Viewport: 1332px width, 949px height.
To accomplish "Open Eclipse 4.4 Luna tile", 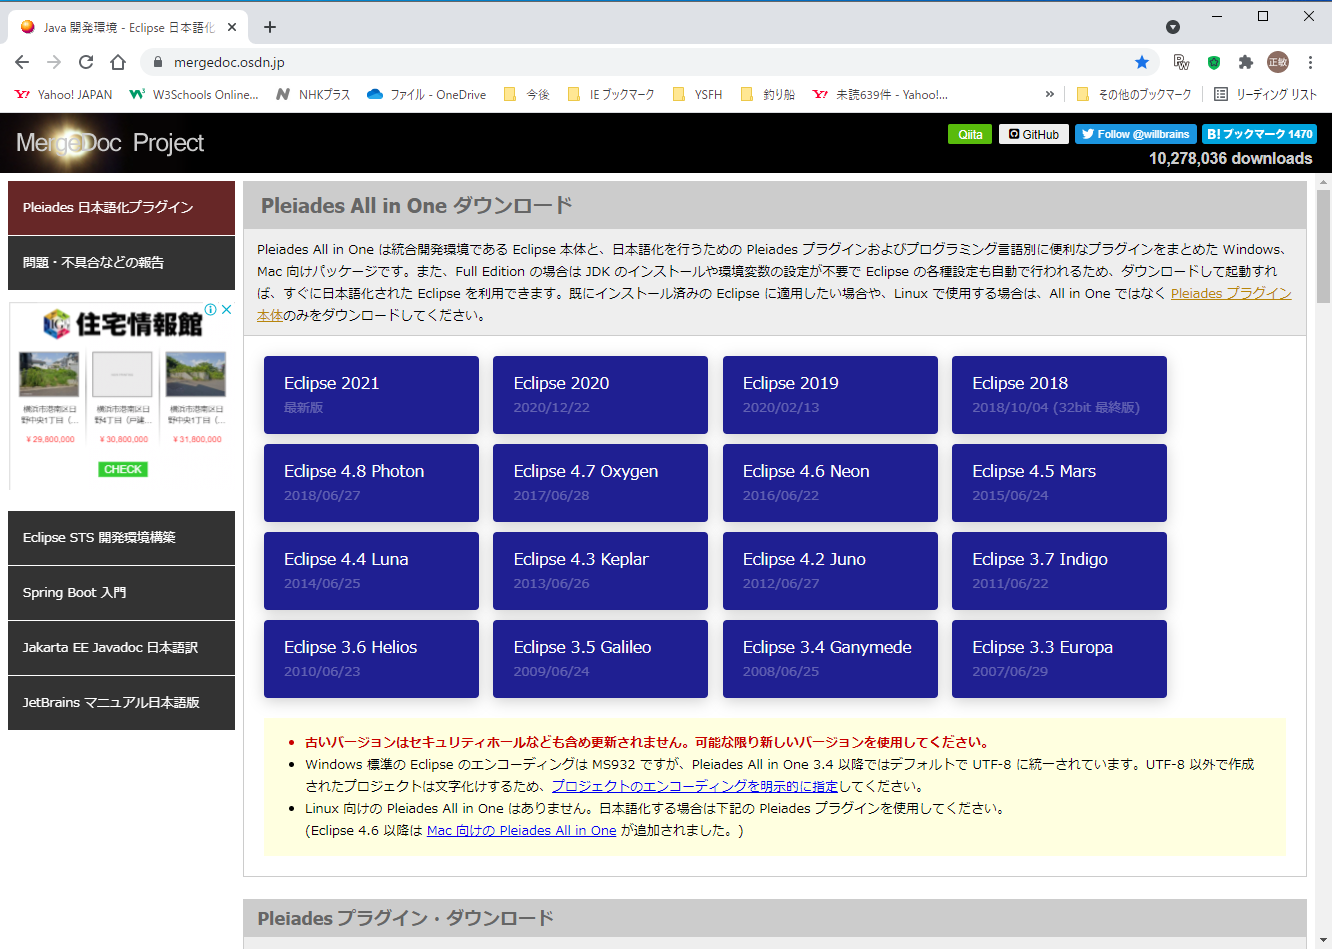I will pyautogui.click(x=371, y=571).
